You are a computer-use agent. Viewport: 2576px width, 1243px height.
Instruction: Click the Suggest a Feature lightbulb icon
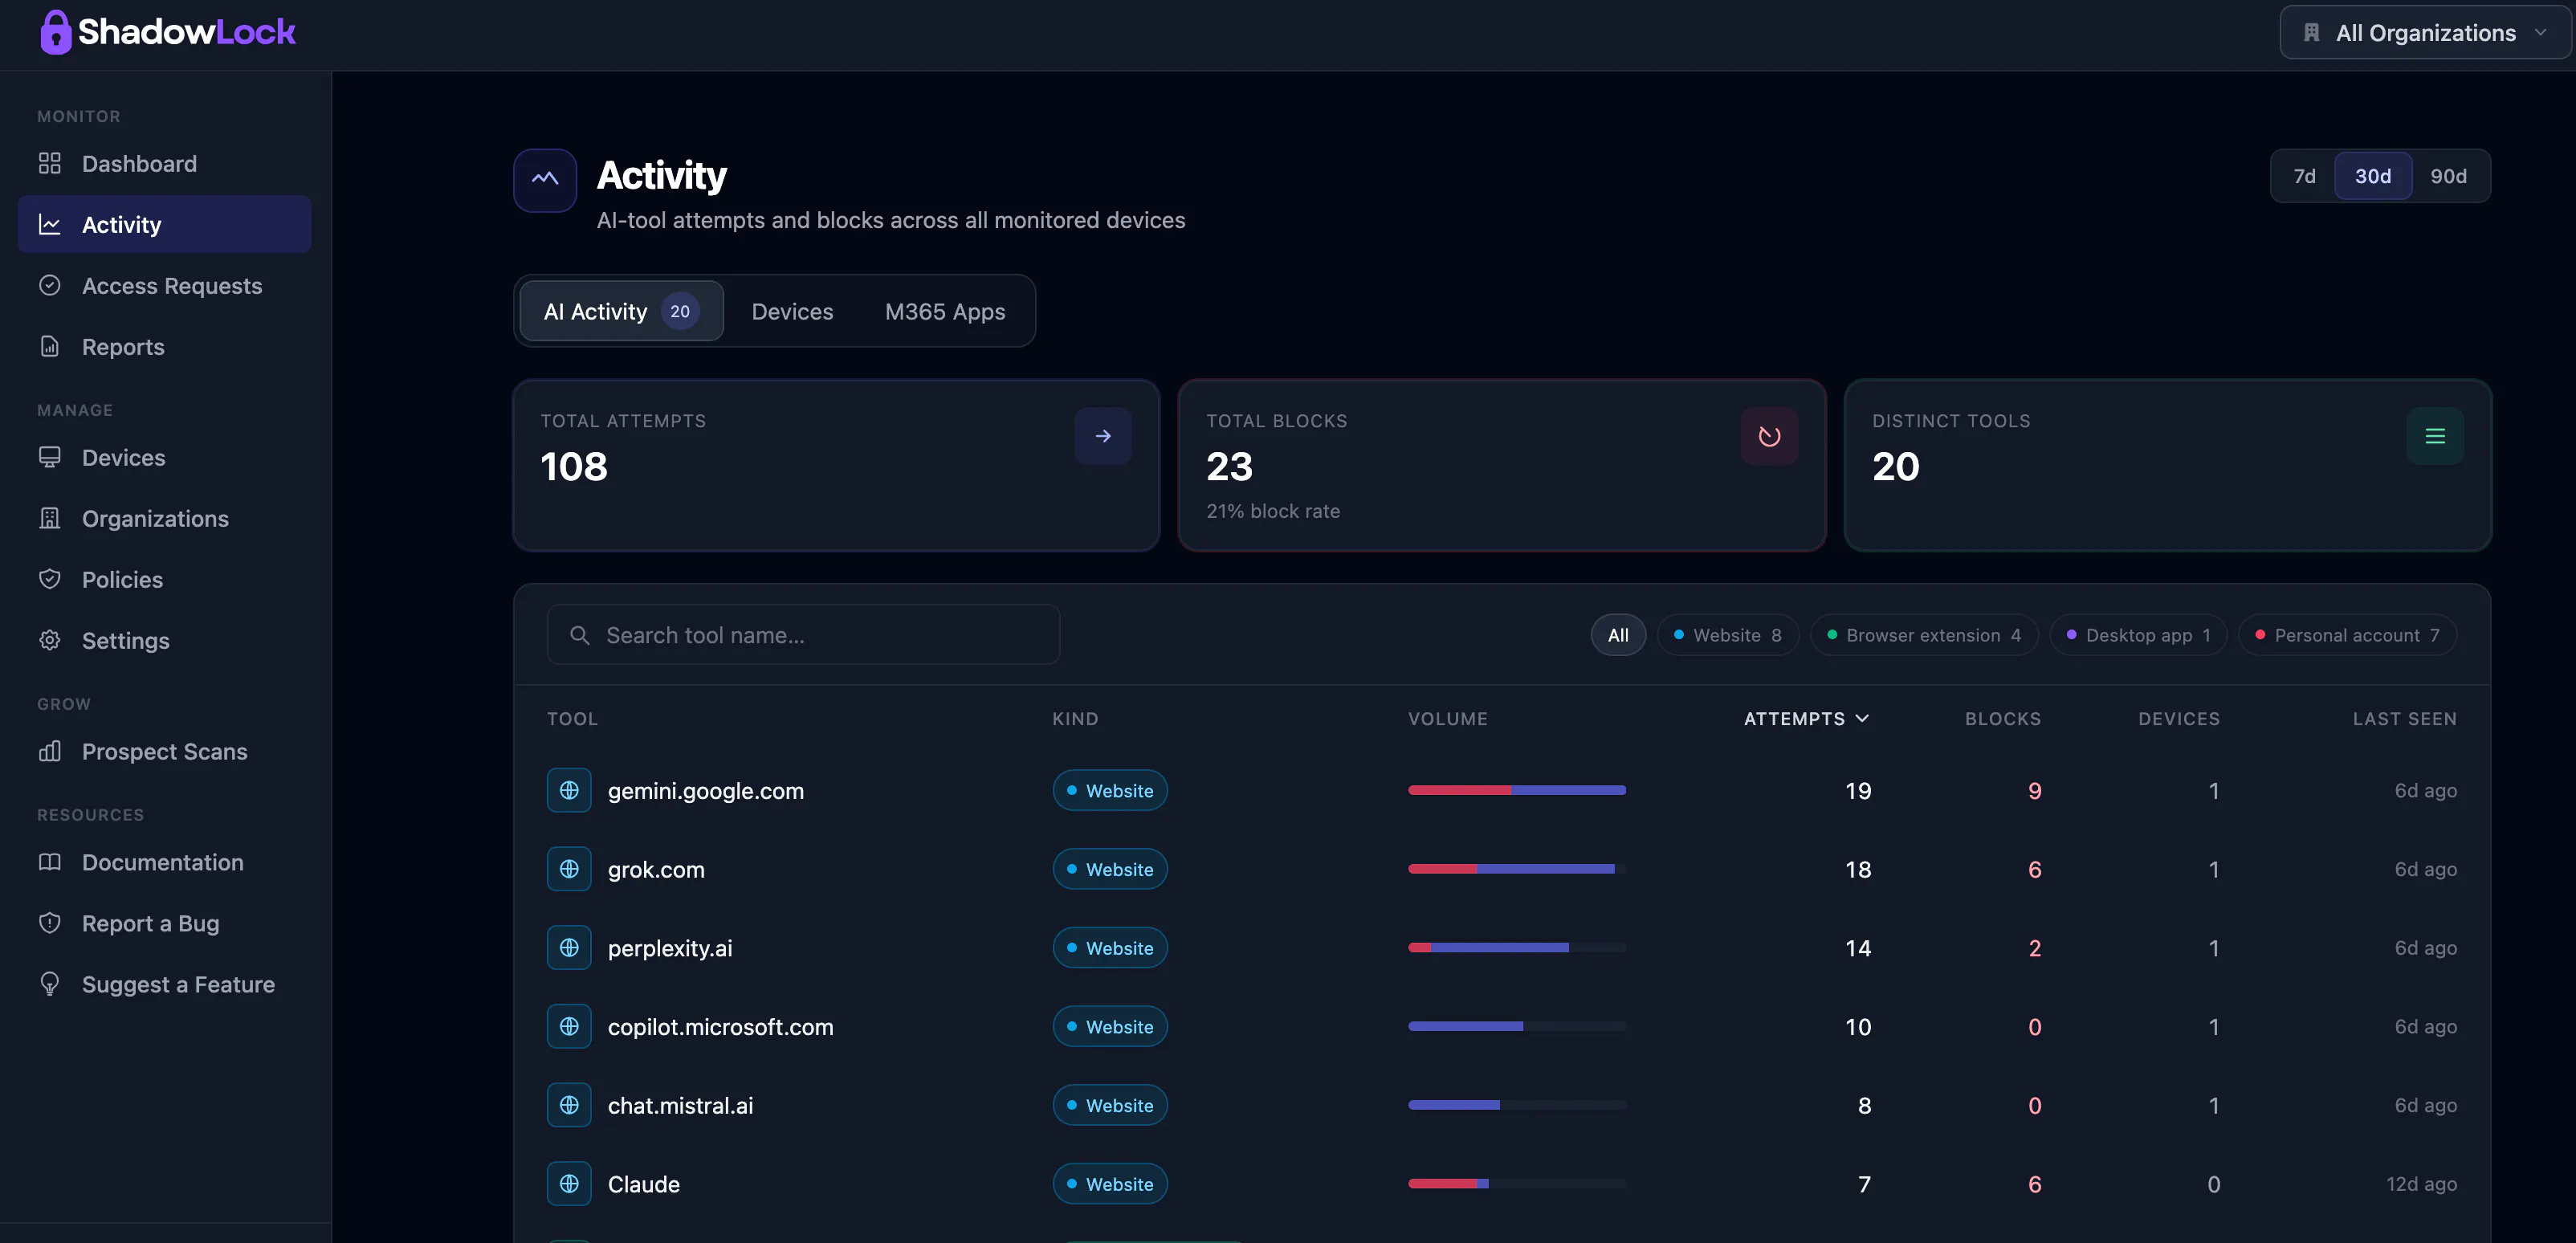(50, 984)
